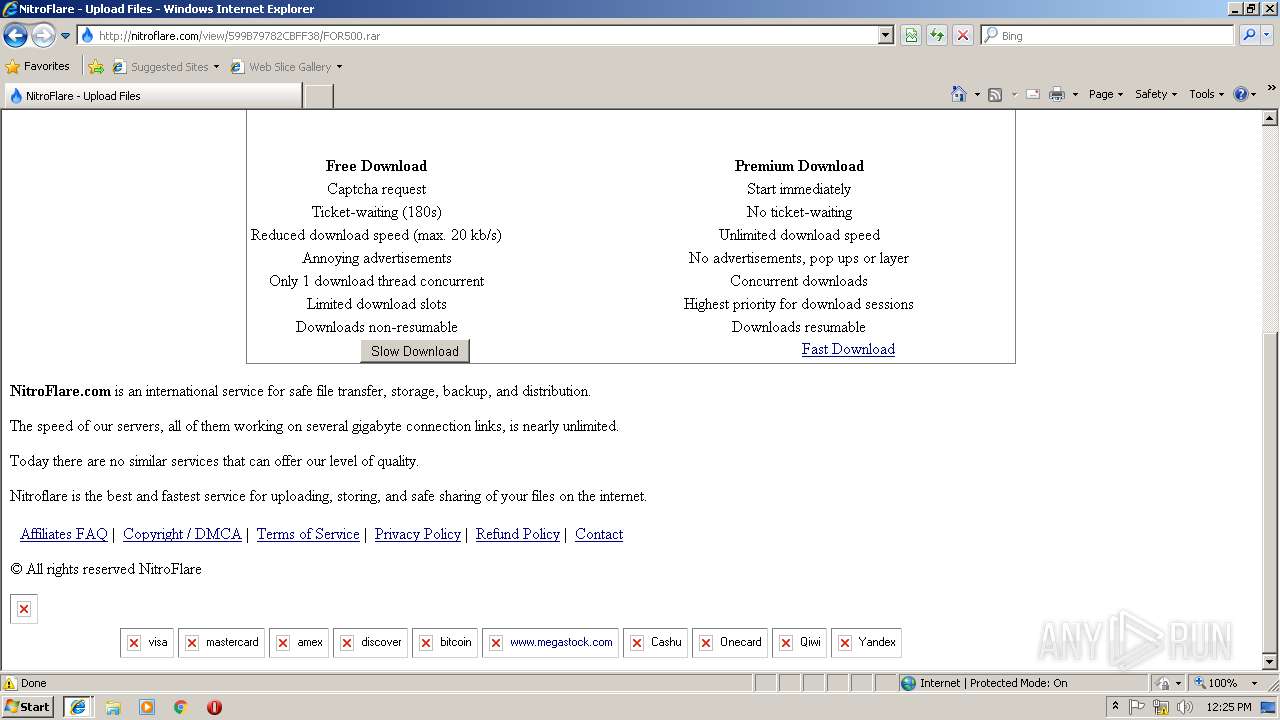This screenshot has height=720, width=1280.
Task: Open the recent pages dropdown arrow
Action: [66, 36]
